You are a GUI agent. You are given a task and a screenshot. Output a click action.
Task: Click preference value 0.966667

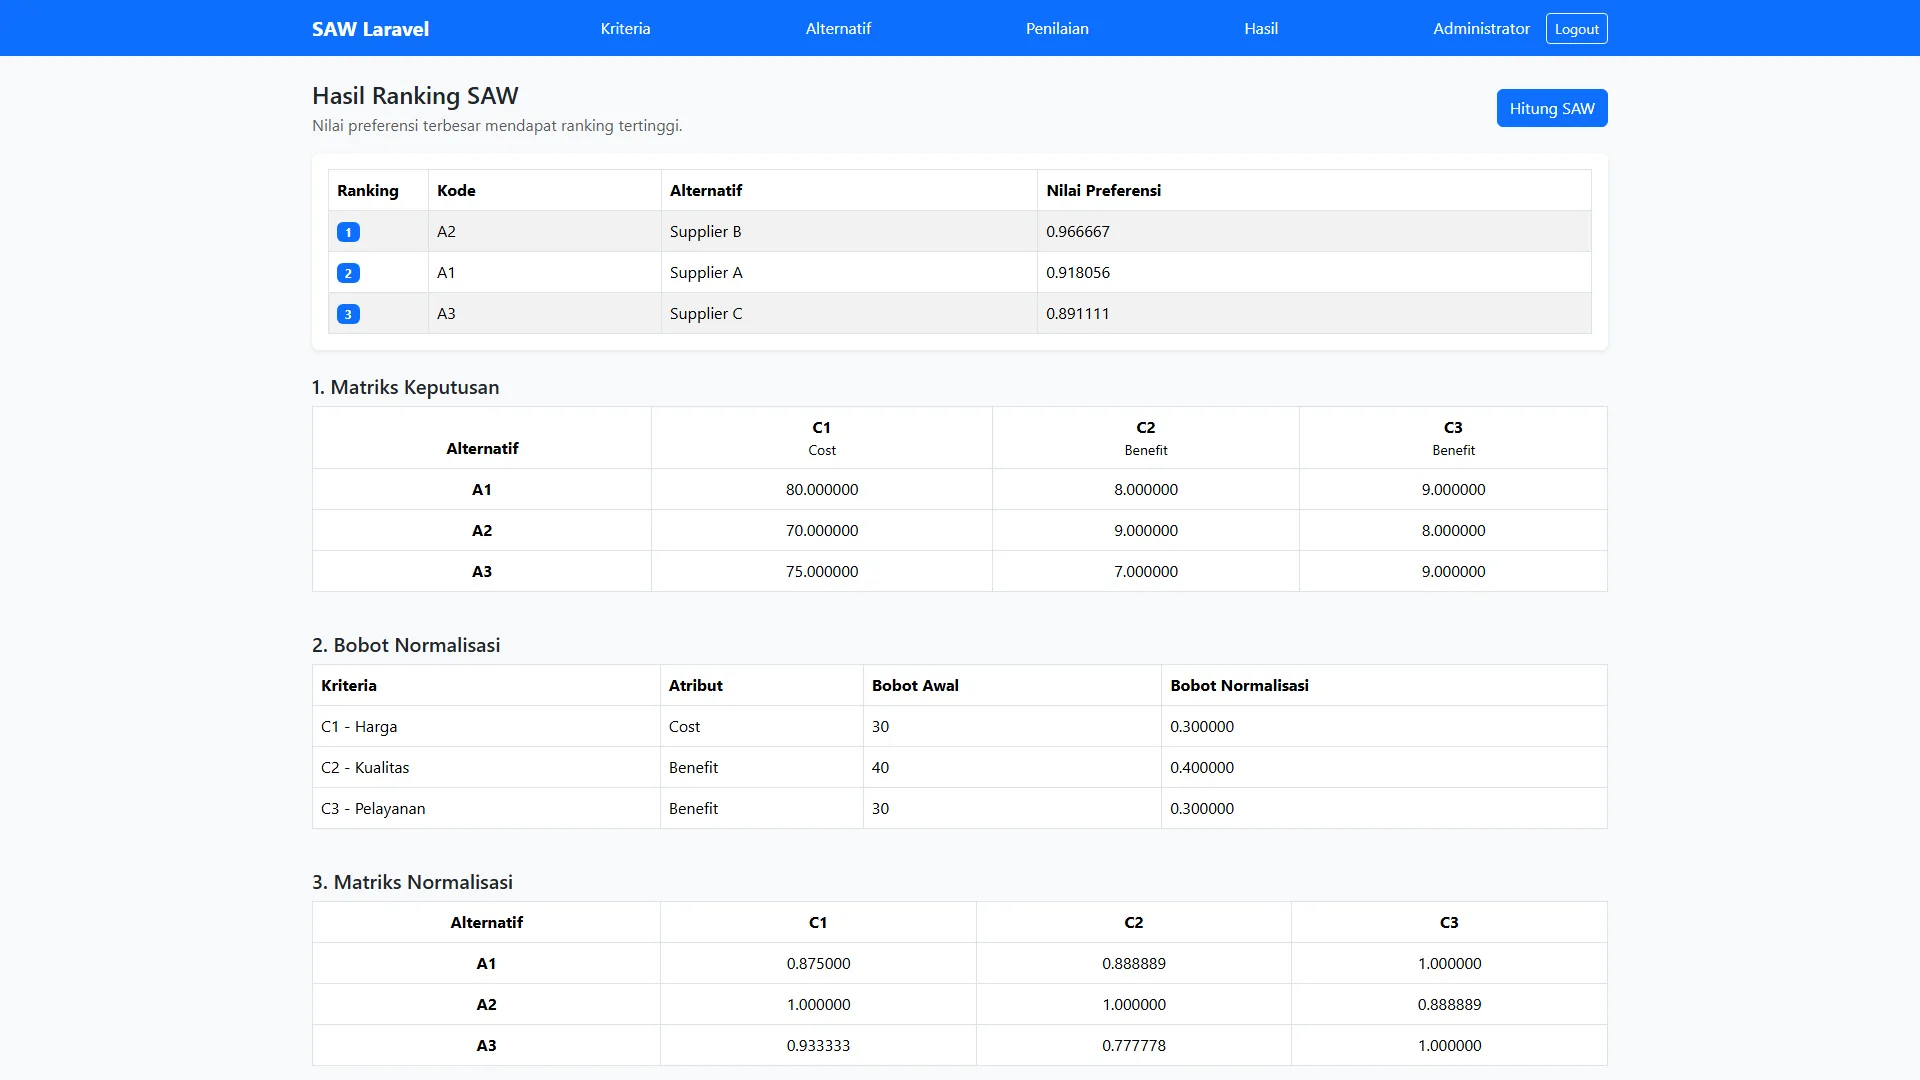(1077, 231)
